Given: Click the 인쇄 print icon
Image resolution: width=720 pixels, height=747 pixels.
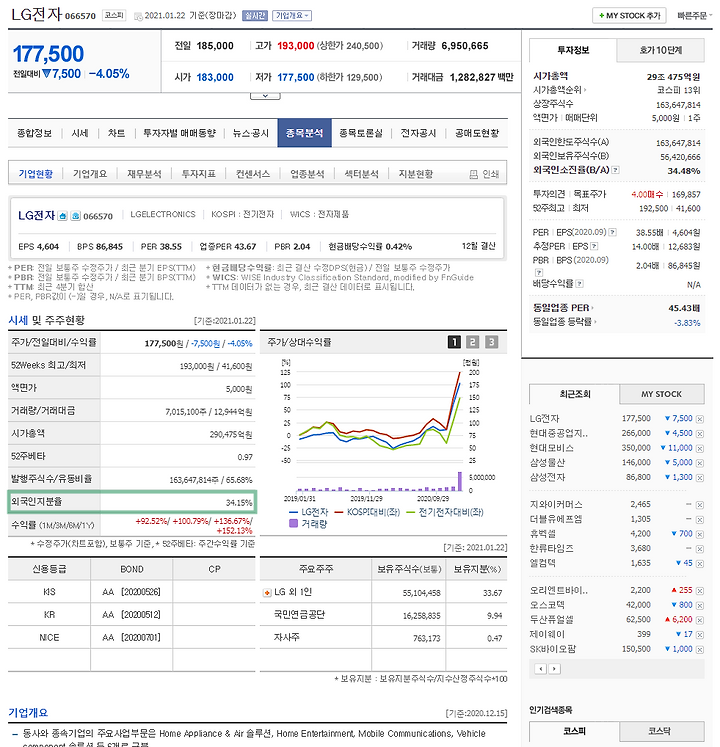Looking at the screenshot, I should click(x=473, y=174).
